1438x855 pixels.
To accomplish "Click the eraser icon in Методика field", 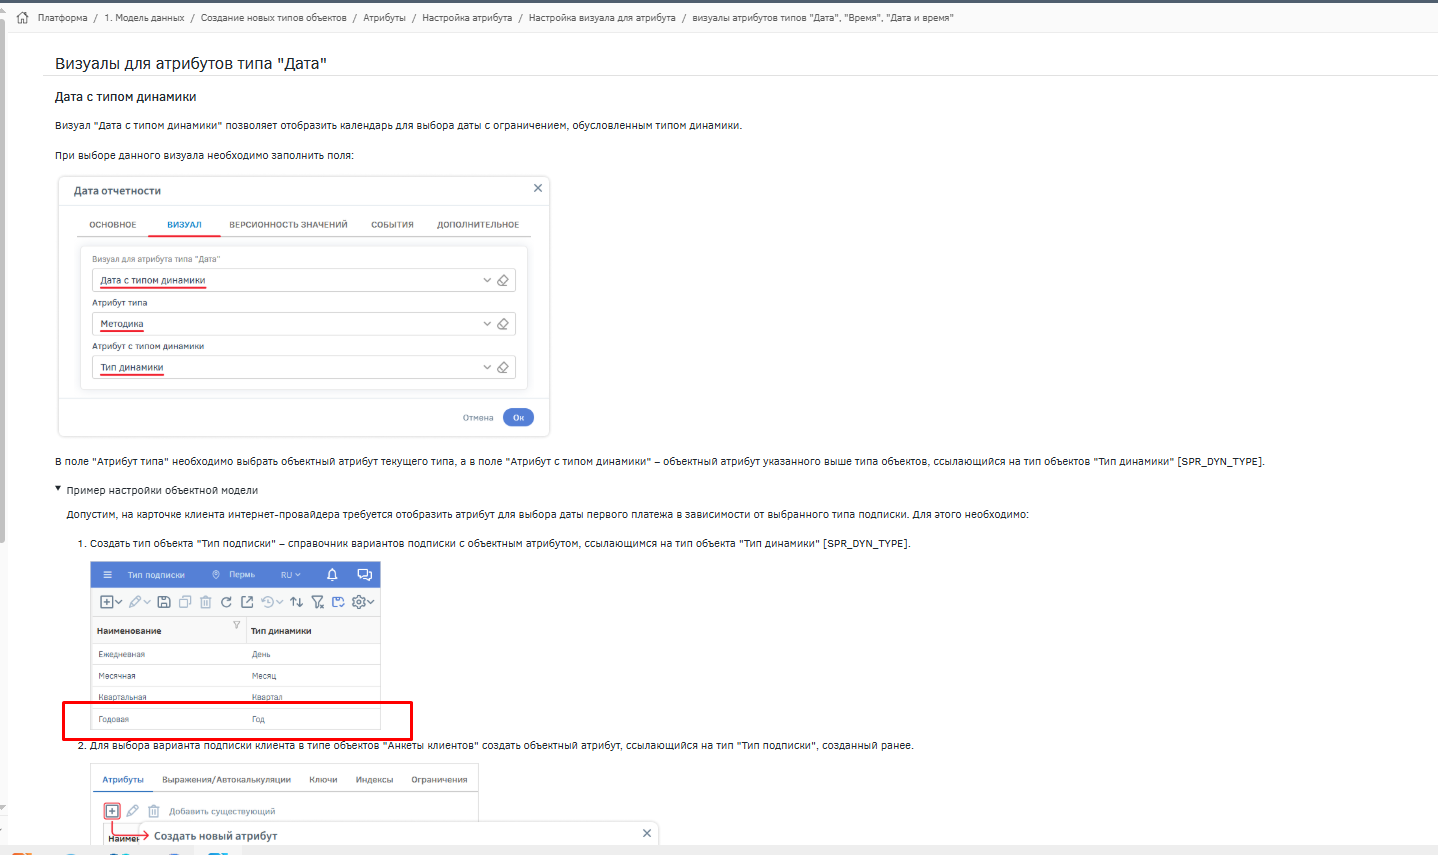I will [x=503, y=324].
